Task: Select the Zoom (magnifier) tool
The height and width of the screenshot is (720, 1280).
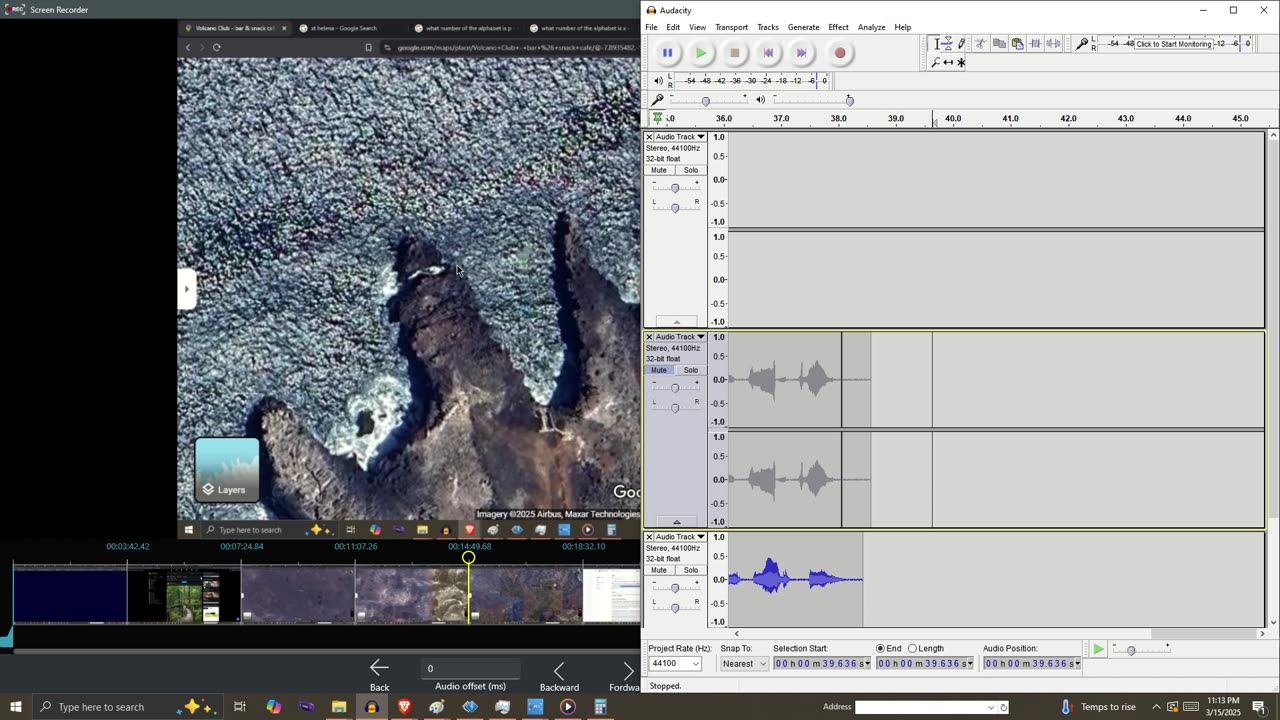Action: tap(936, 62)
